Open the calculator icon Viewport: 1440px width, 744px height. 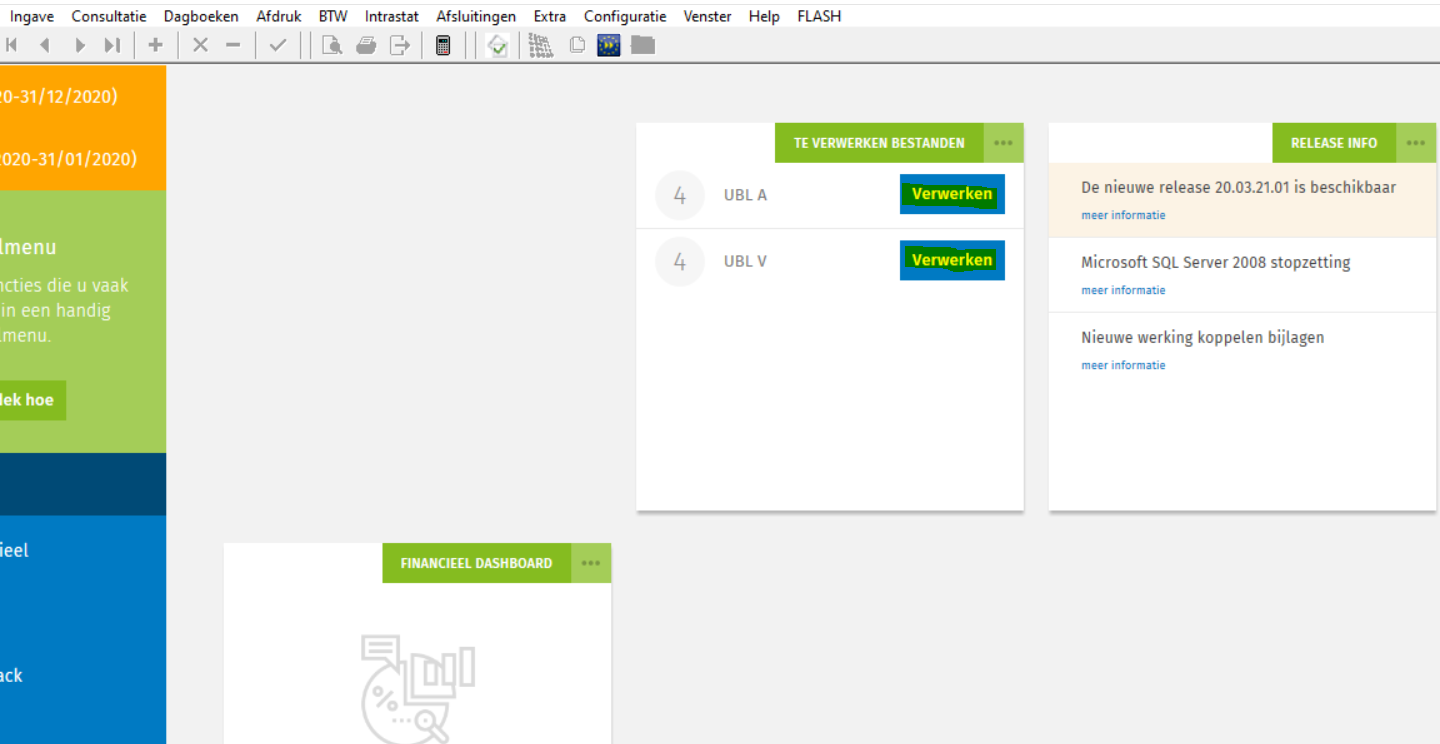(x=443, y=45)
